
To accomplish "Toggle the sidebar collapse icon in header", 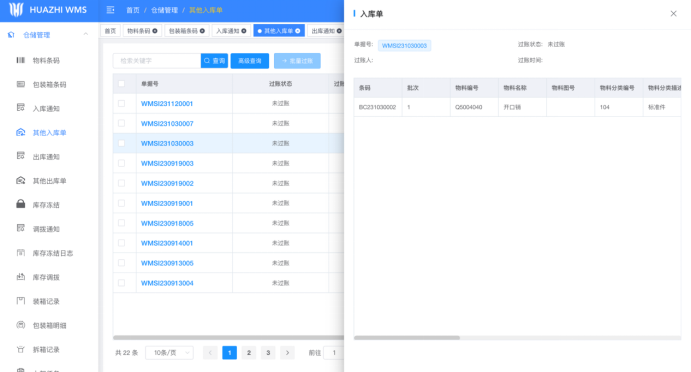I will tap(111, 10).
